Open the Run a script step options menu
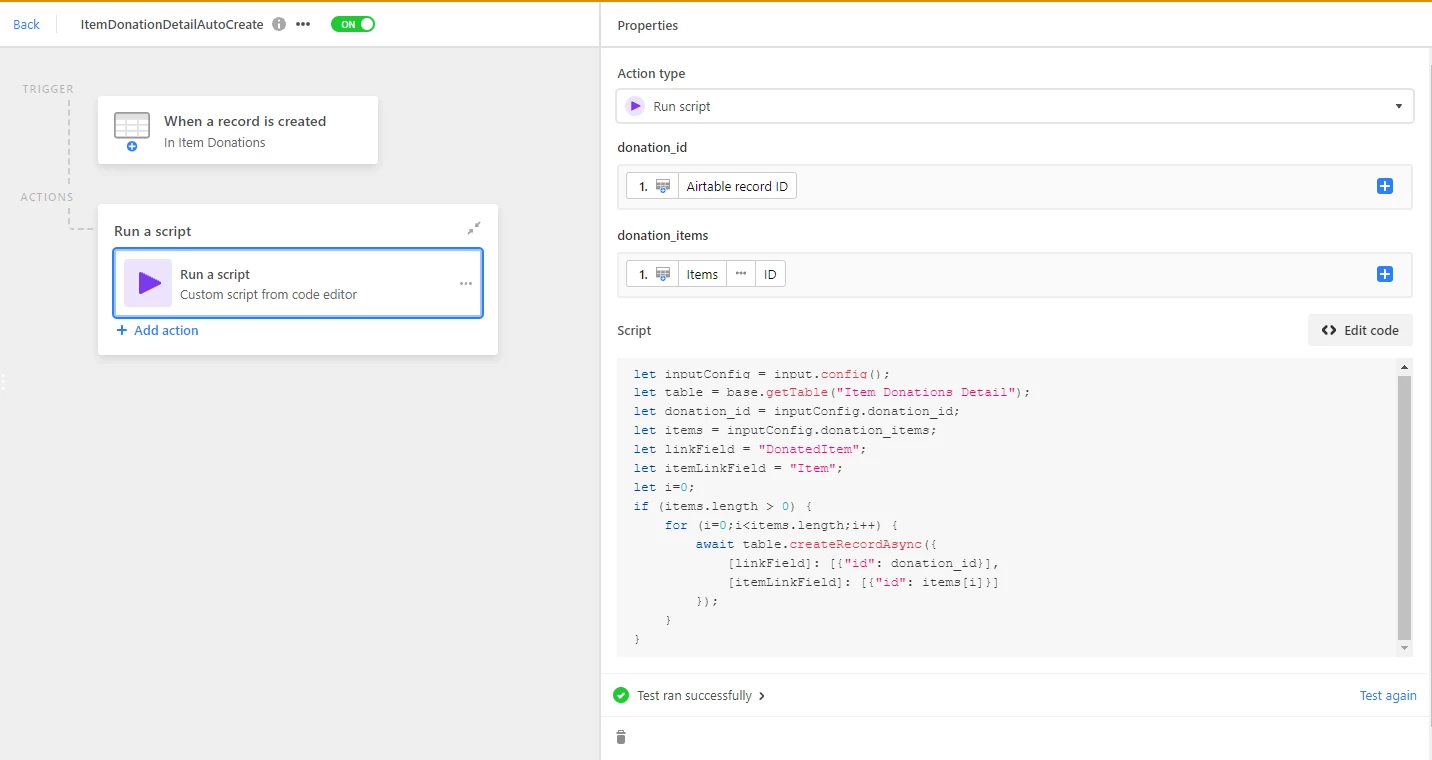Screen dimensions: 1432x760 (x=466, y=283)
